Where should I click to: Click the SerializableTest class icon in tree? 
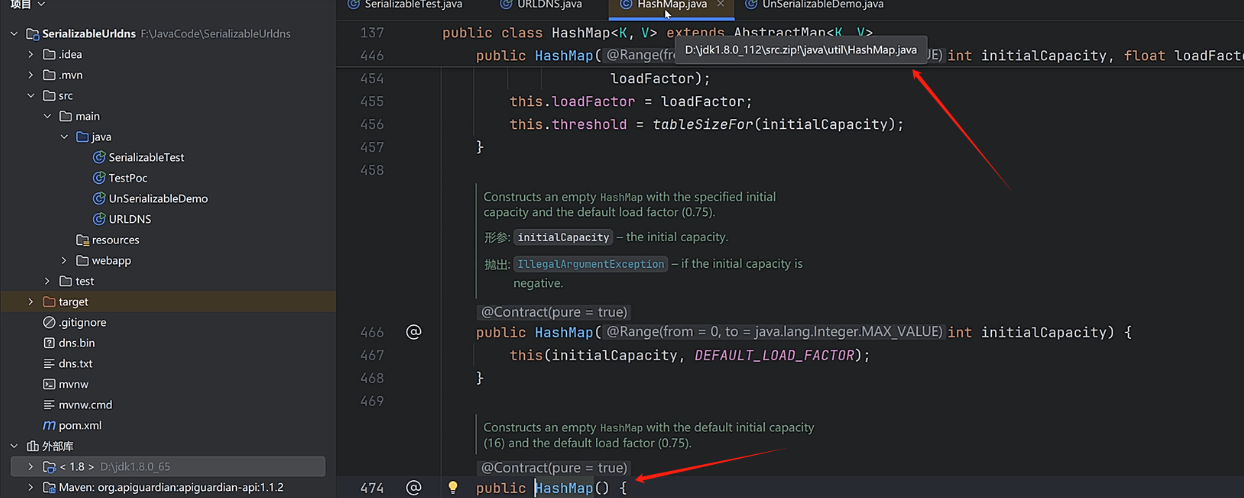coord(99,157)
